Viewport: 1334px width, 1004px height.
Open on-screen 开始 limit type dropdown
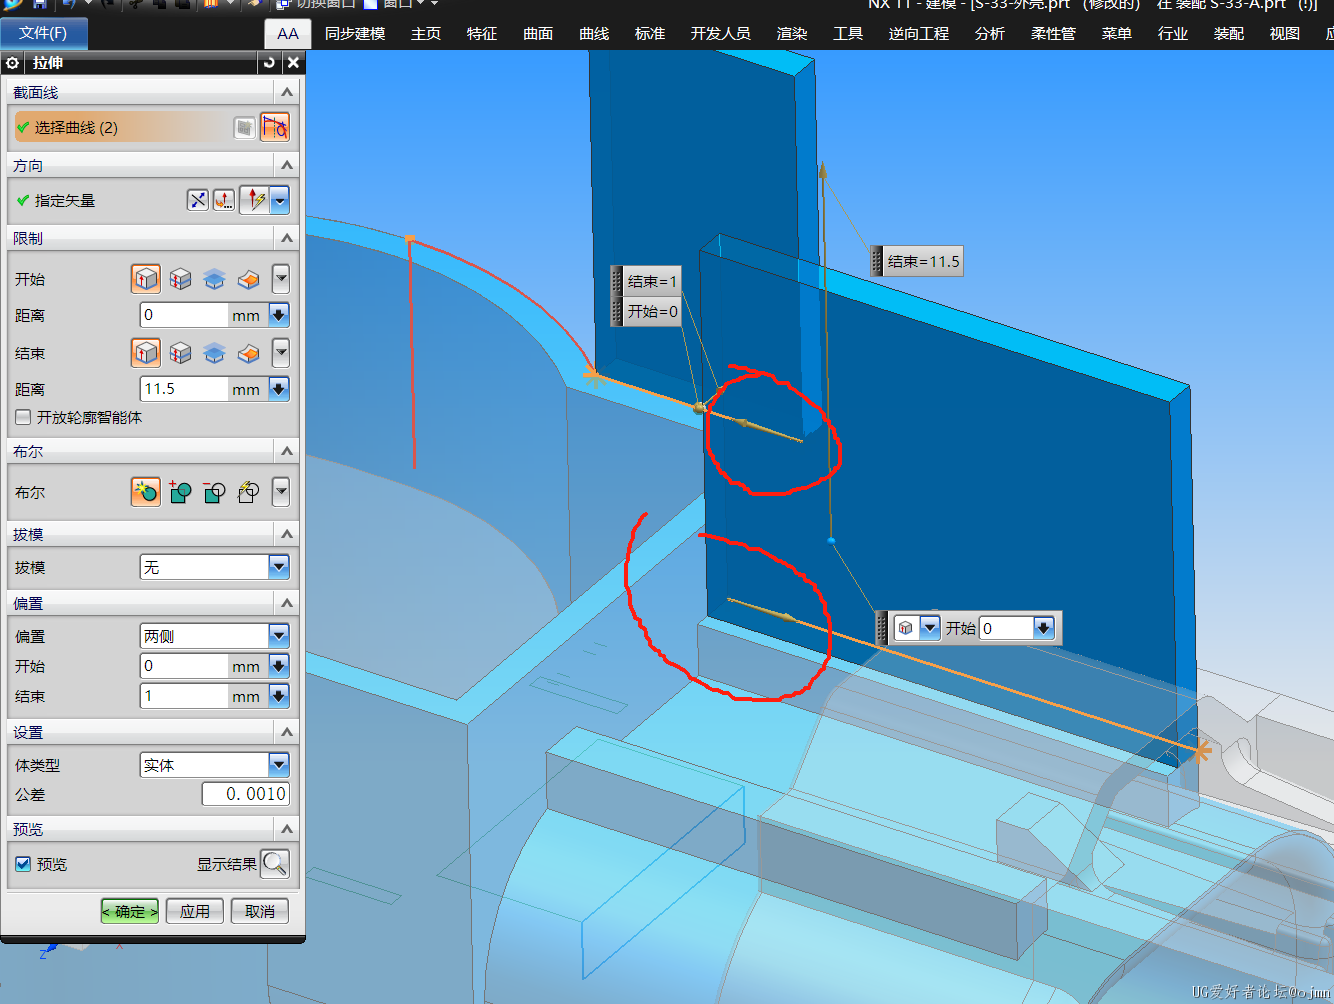pos(930,628)
